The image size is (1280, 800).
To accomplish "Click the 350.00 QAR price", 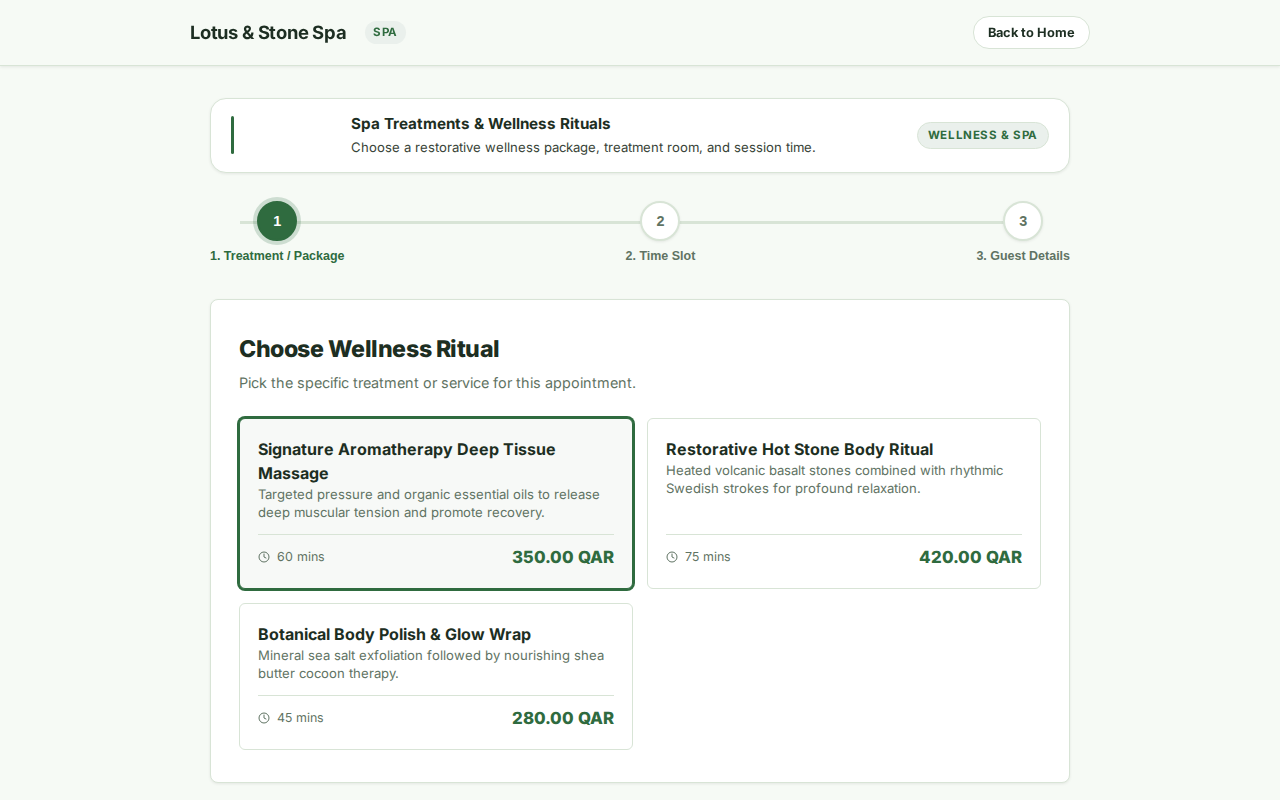I will click(x=563, y=557).
